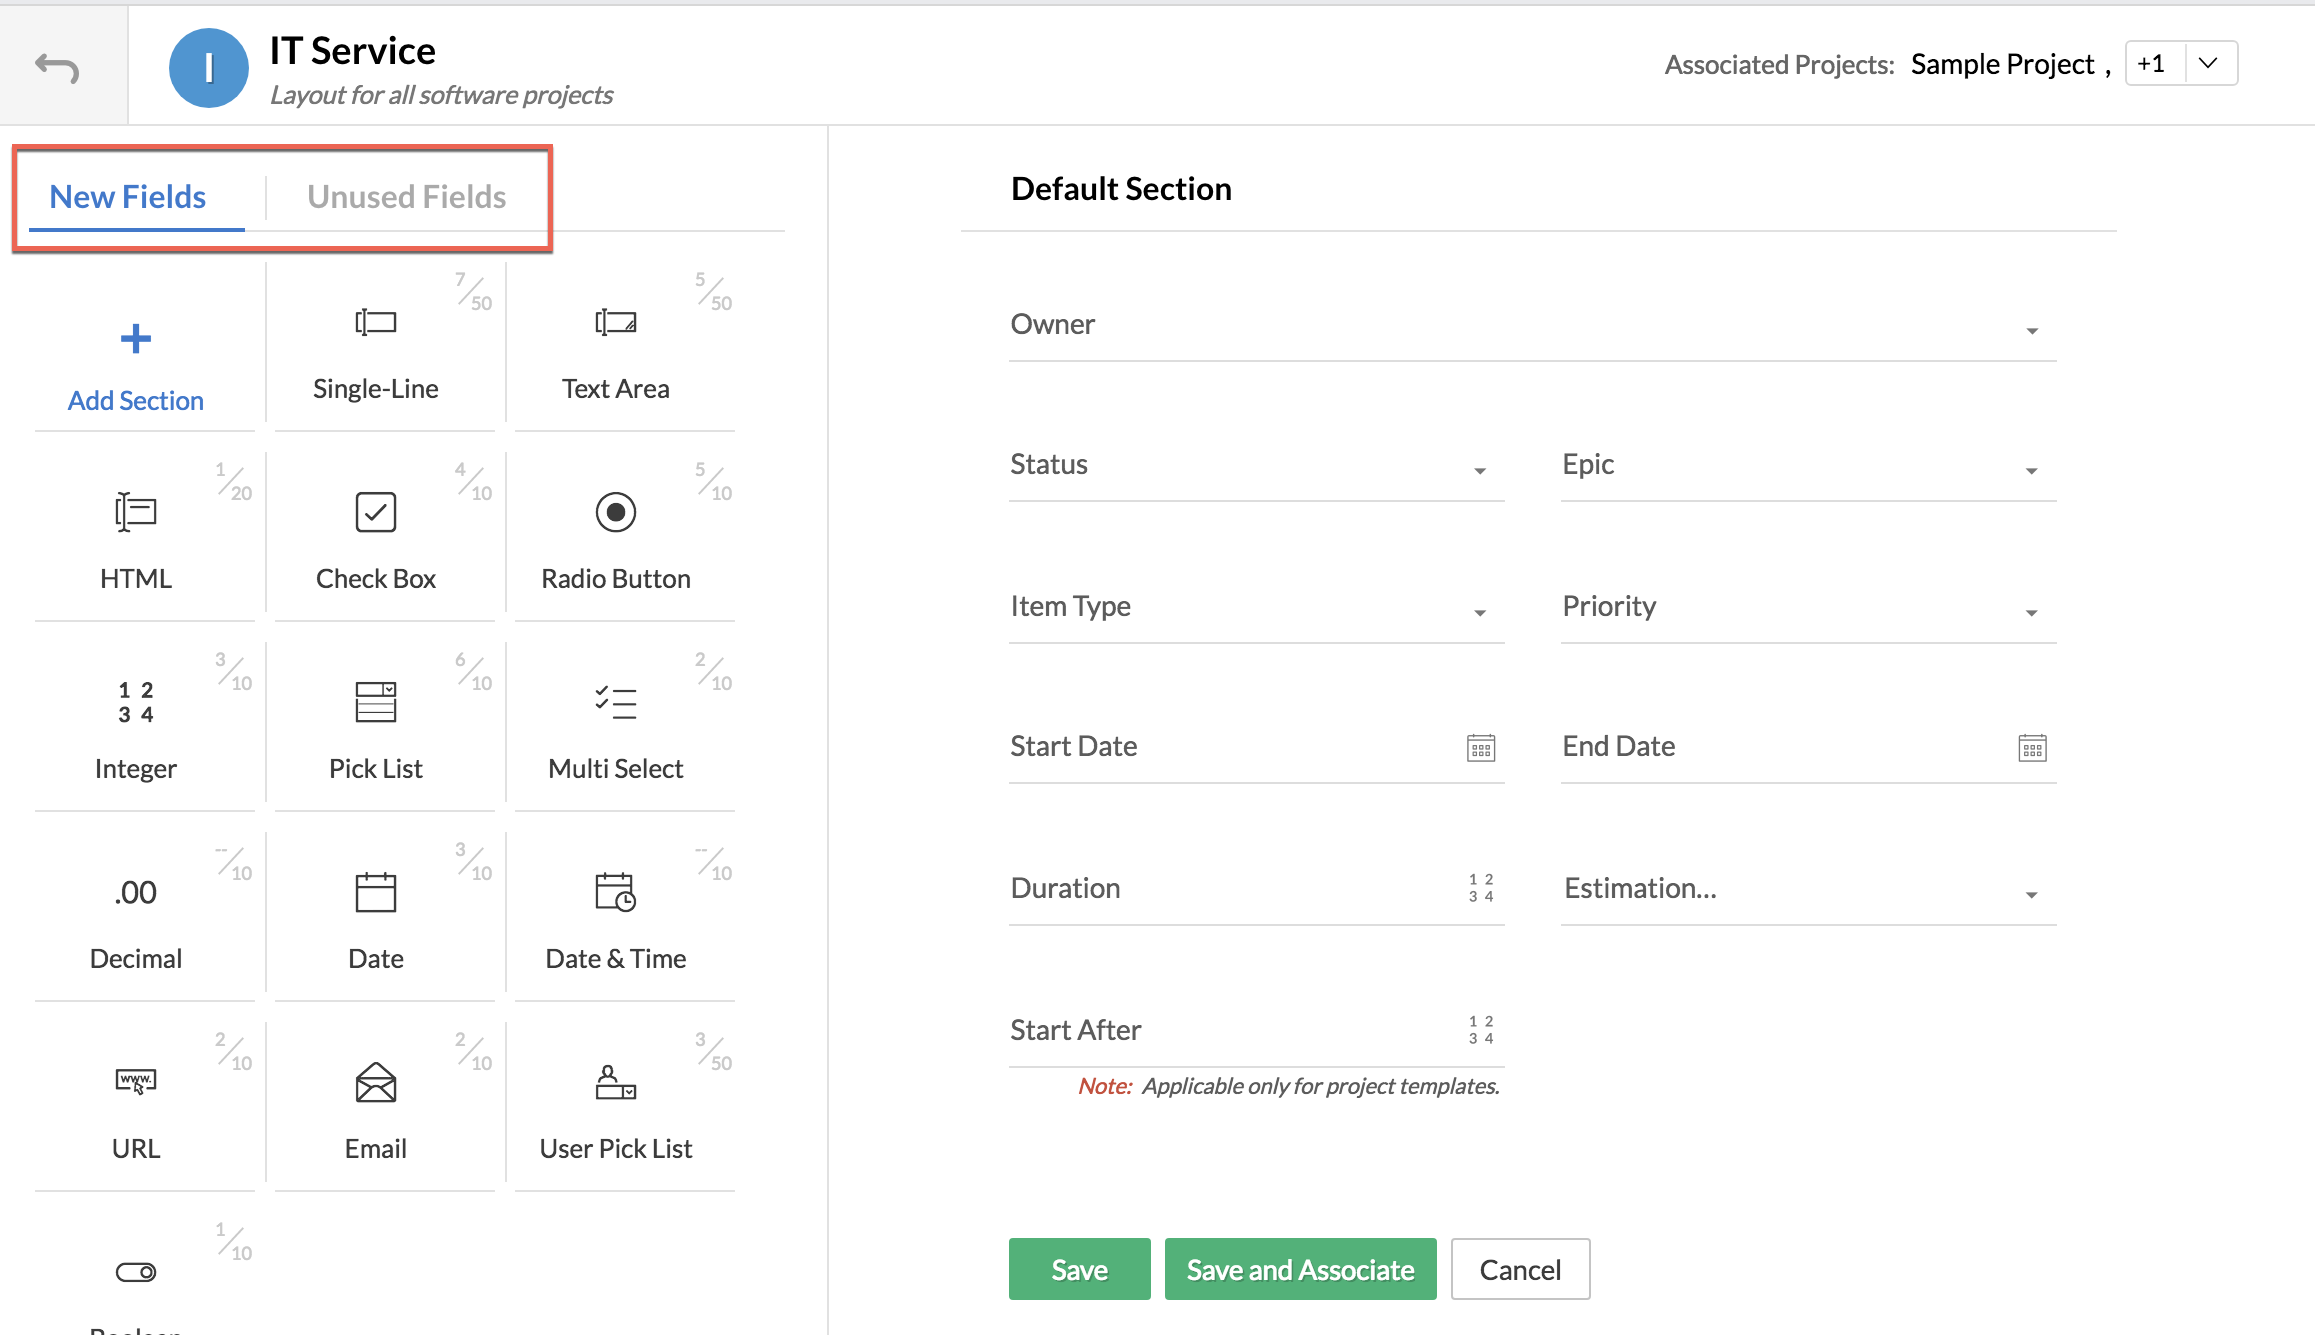Open the Priority dropdown
Viewport: 2315px width, 1335px height.
[x=2031, y=613]
